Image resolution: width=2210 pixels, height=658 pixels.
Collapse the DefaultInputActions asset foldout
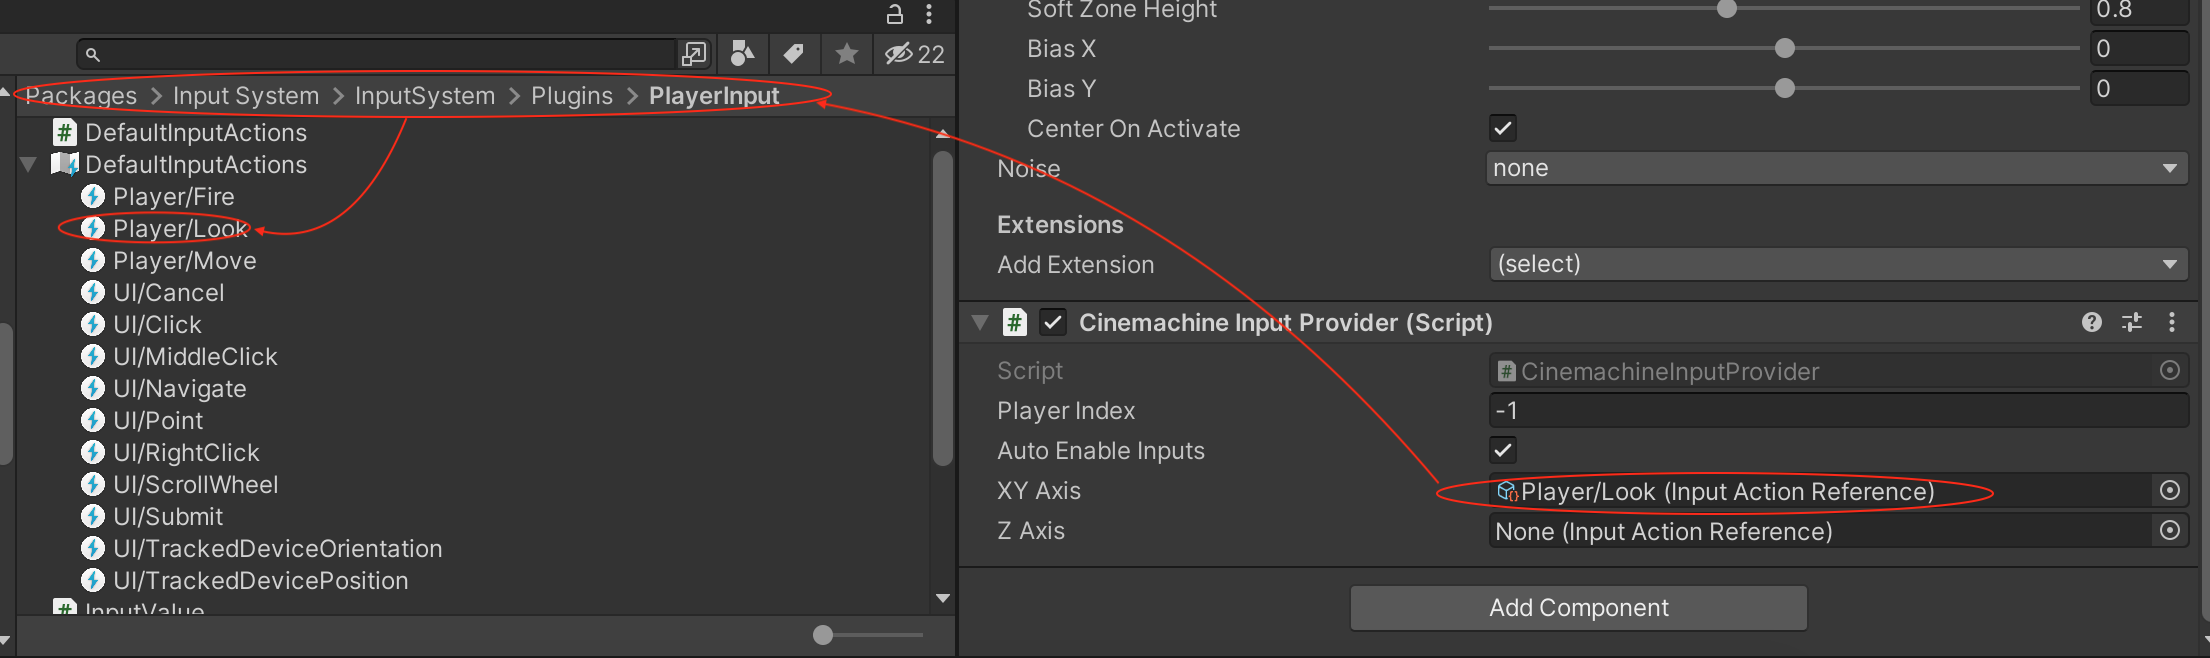(x=29, y=164)
